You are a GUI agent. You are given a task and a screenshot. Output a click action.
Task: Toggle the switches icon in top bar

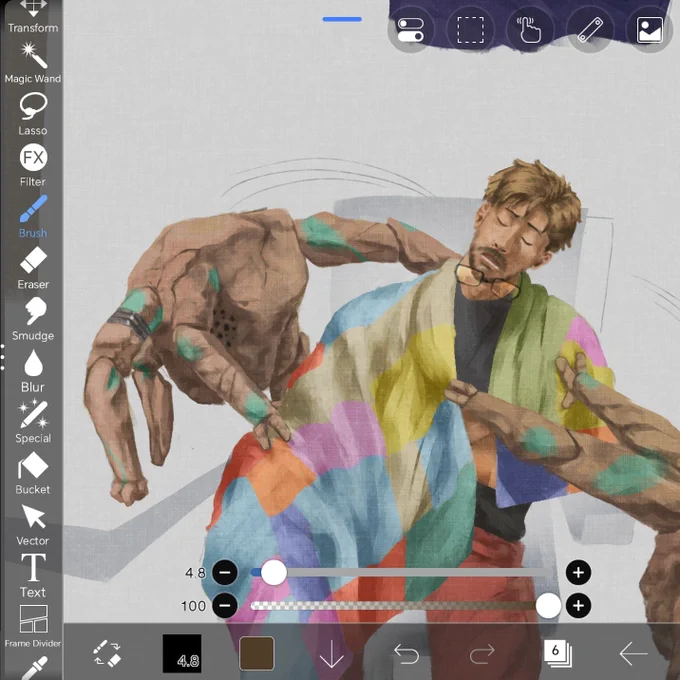pyautogui.click(x=410, y=30)
